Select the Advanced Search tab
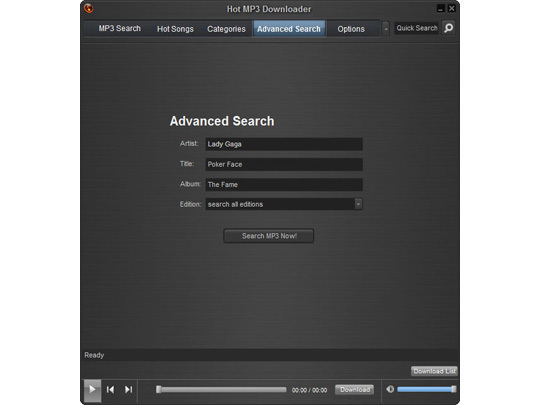Screen dimensions: 540x405 pyautogui.click(x=289, y=29)
